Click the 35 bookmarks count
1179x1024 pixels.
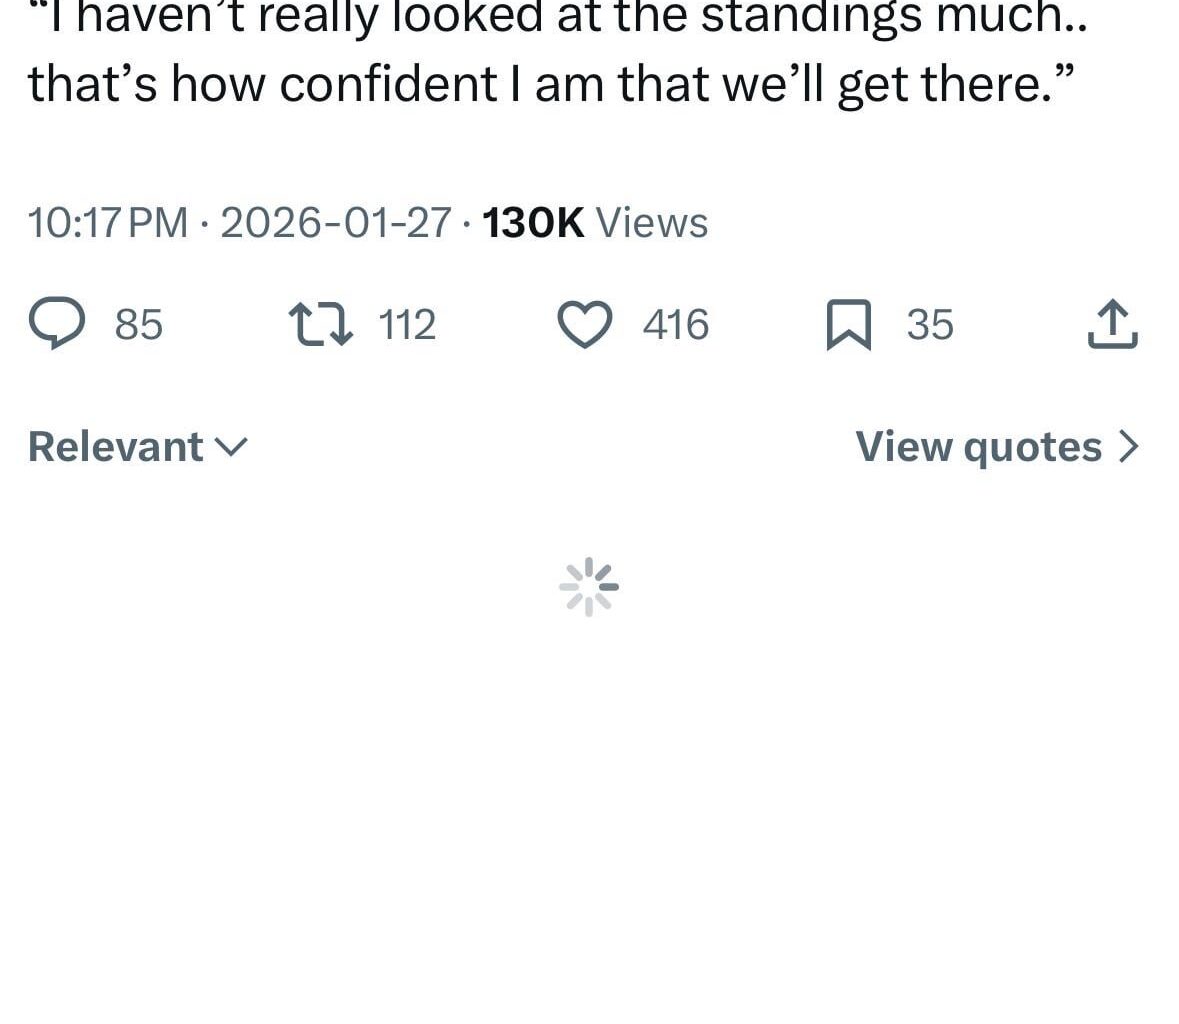click(x=930, y=325)
